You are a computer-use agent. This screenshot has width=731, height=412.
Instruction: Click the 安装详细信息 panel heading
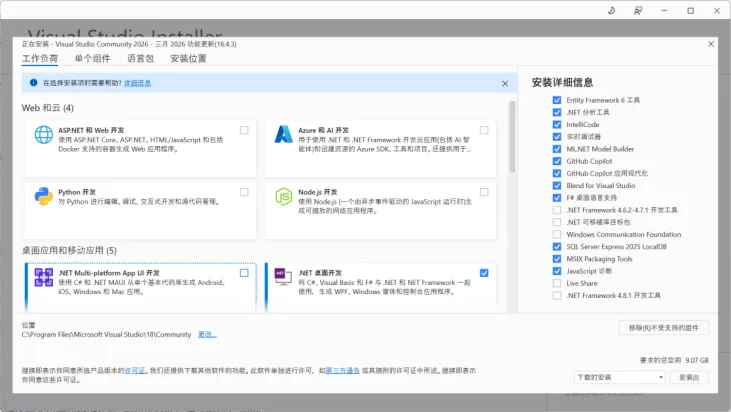(562, 82)
